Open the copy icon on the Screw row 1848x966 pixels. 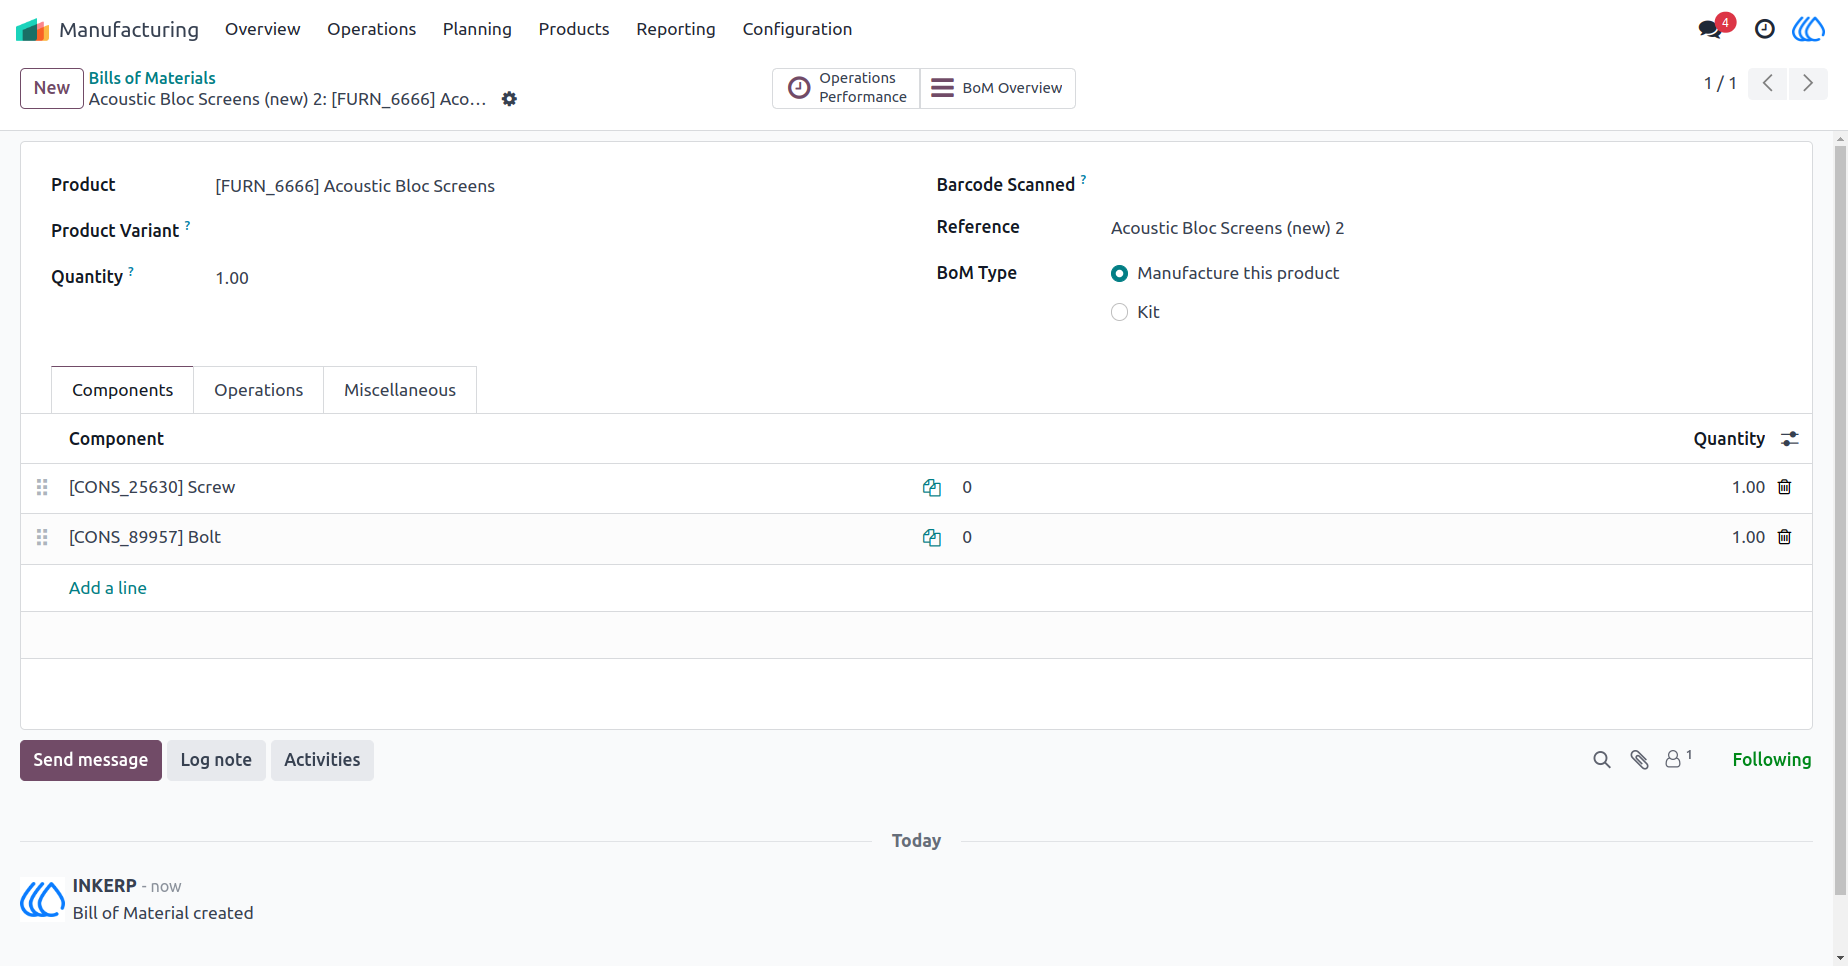click(932, 487)
